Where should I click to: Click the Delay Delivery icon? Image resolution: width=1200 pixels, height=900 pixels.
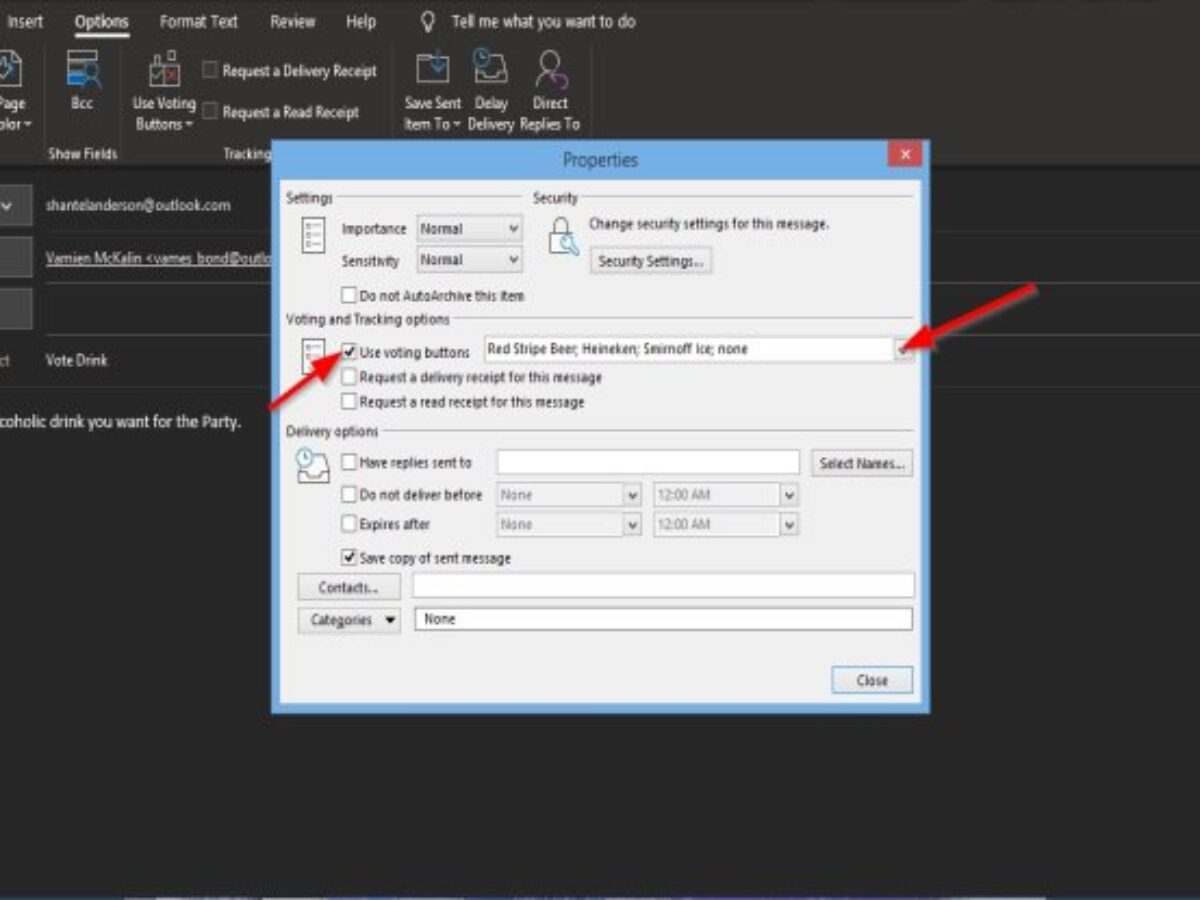point(489,69)
